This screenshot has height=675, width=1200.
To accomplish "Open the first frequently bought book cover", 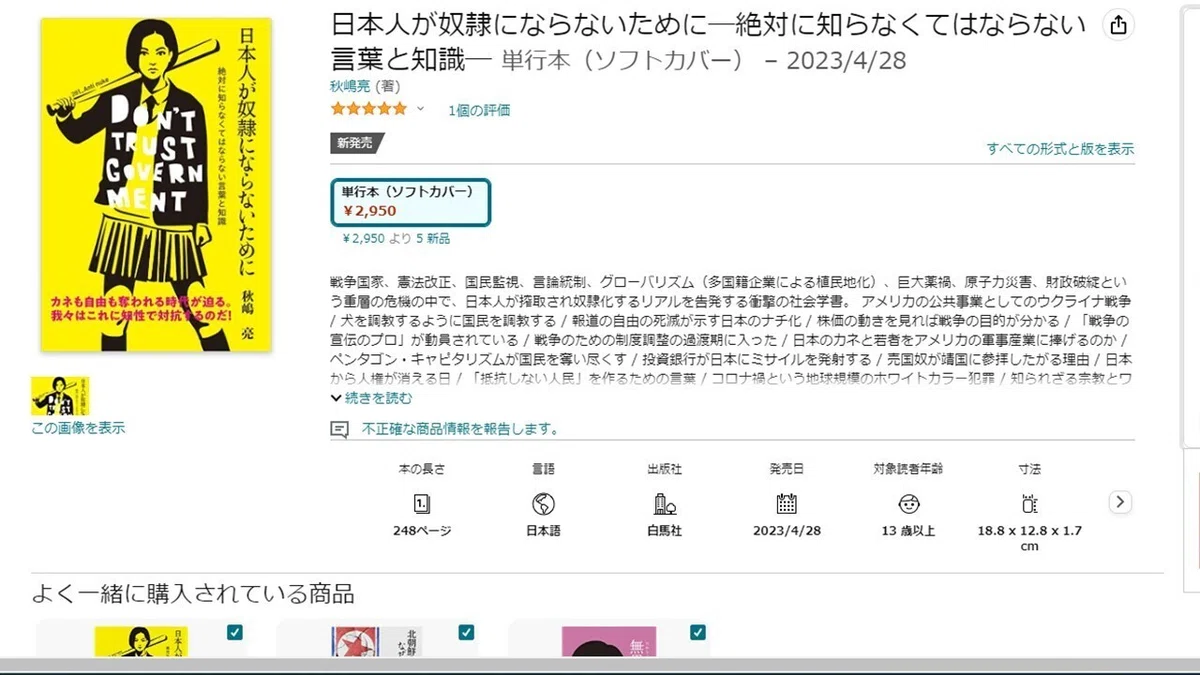I will pyautogui.click(x=141, y=642).
